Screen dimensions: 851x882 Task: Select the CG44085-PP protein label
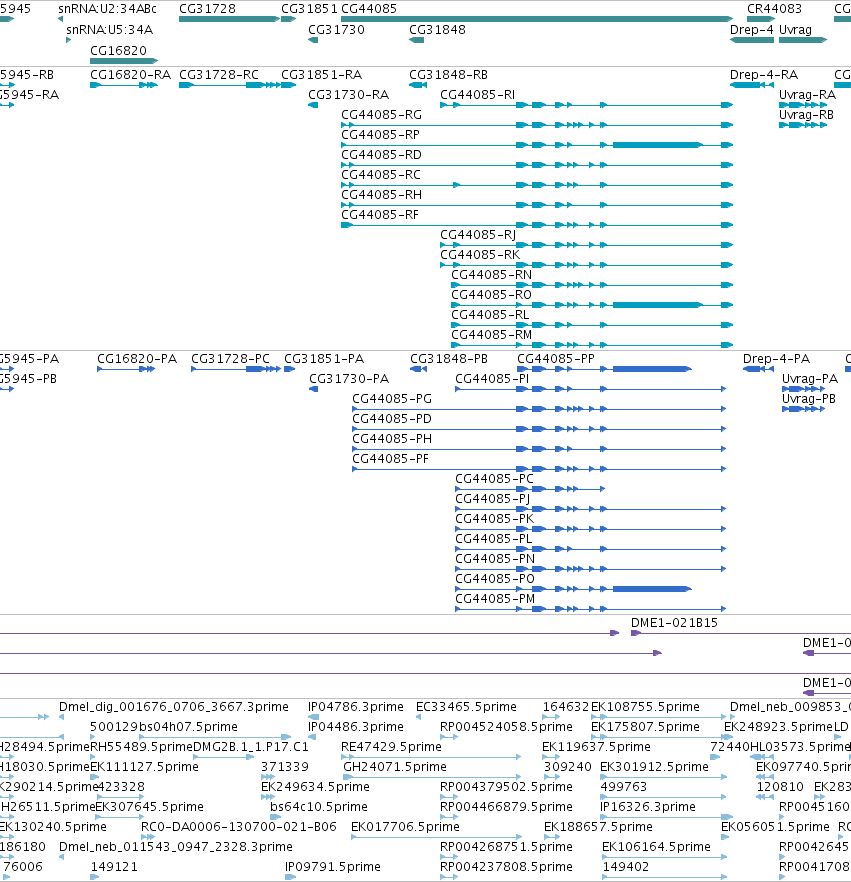tap(556, 359)
